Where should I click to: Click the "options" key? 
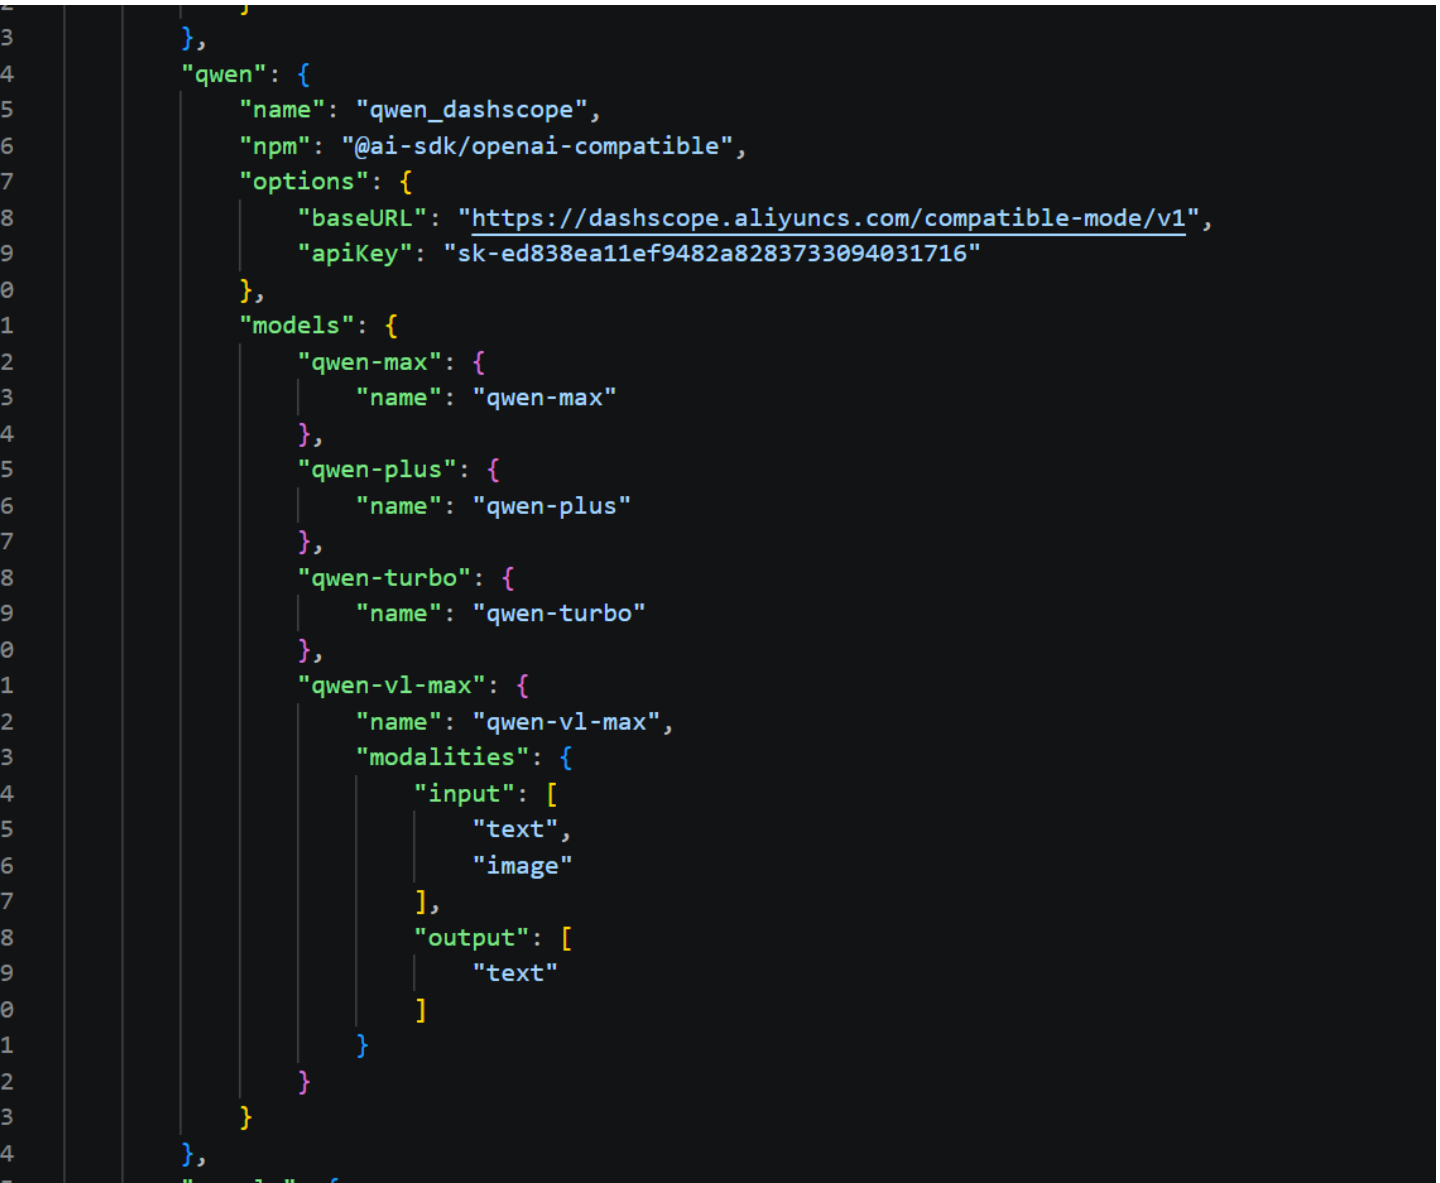click(x=303, y=182)
